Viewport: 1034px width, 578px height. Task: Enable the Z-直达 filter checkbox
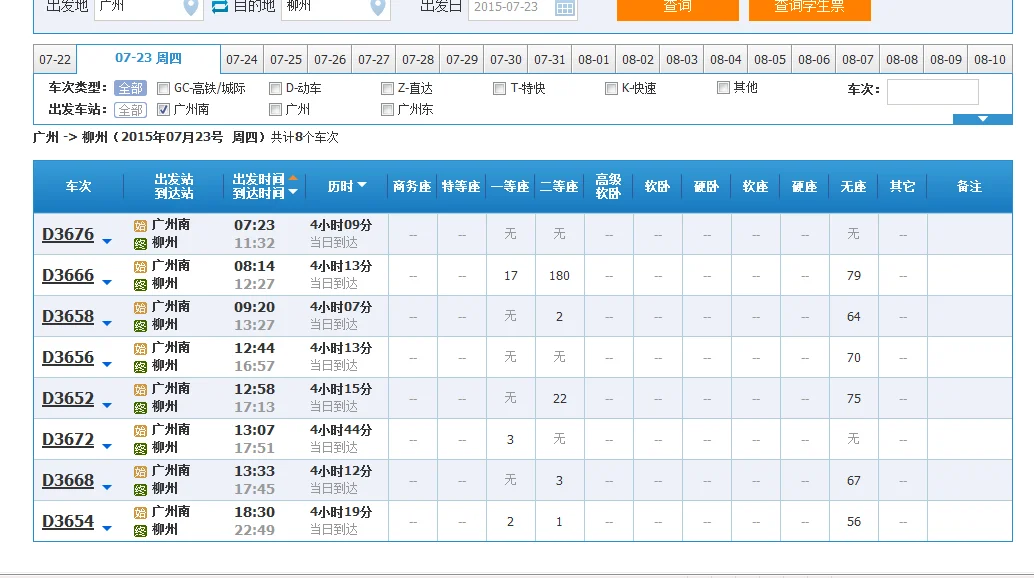pyautogui.click(x=386, y=88)
